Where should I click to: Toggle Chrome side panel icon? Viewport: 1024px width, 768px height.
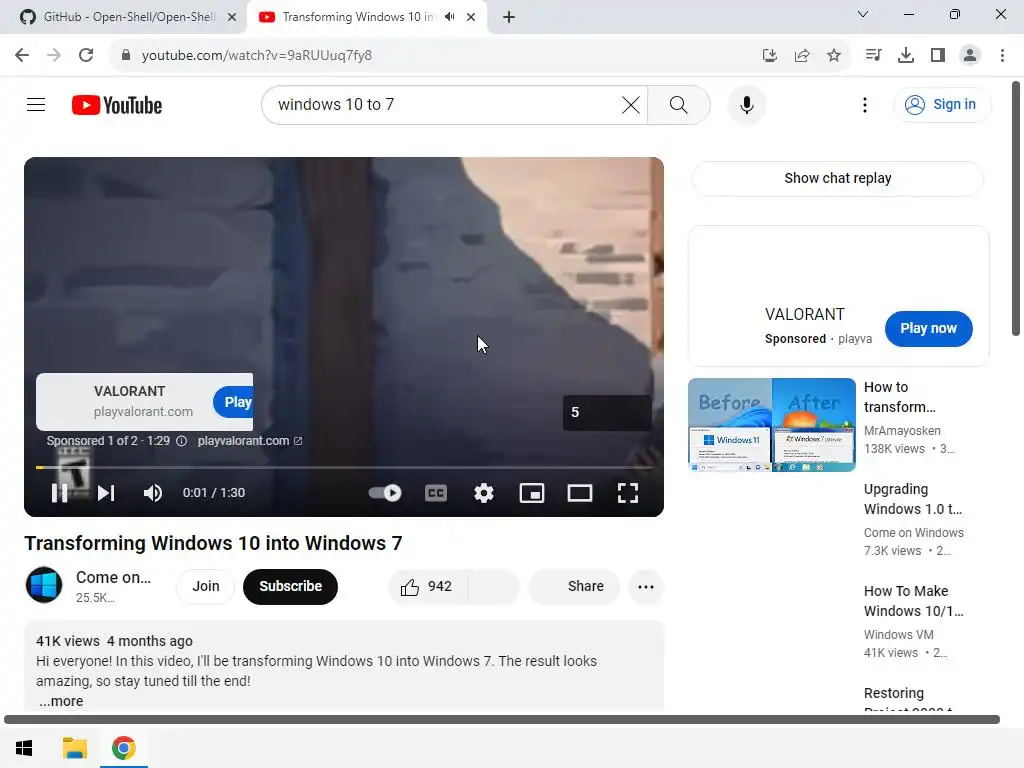pyautogui.click(x=938, y=56)
